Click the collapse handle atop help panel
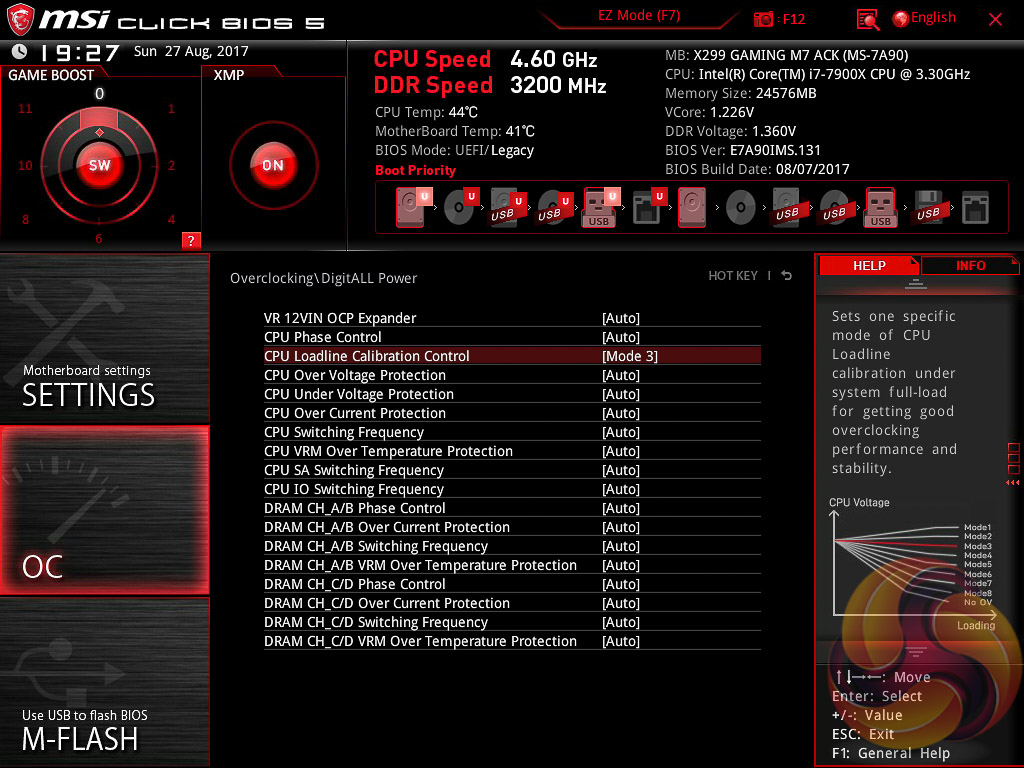This screenshot has width=1024, height=768. coord(916,284)
